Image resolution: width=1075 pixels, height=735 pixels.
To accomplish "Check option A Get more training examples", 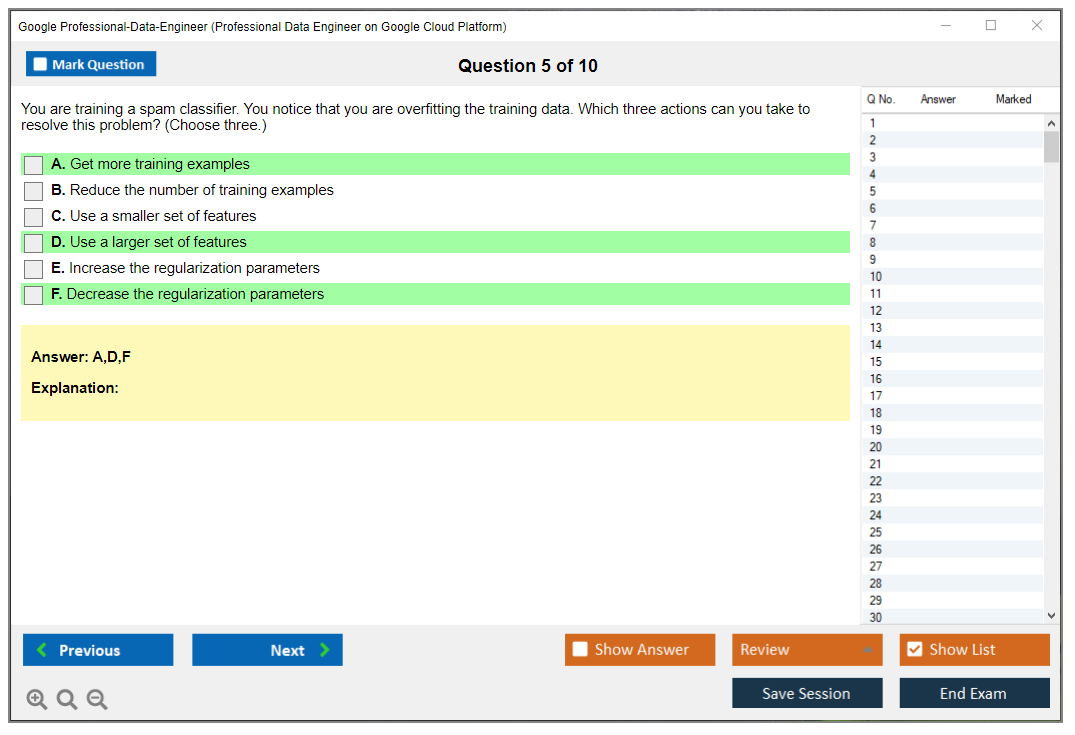I will click(34, 165).
